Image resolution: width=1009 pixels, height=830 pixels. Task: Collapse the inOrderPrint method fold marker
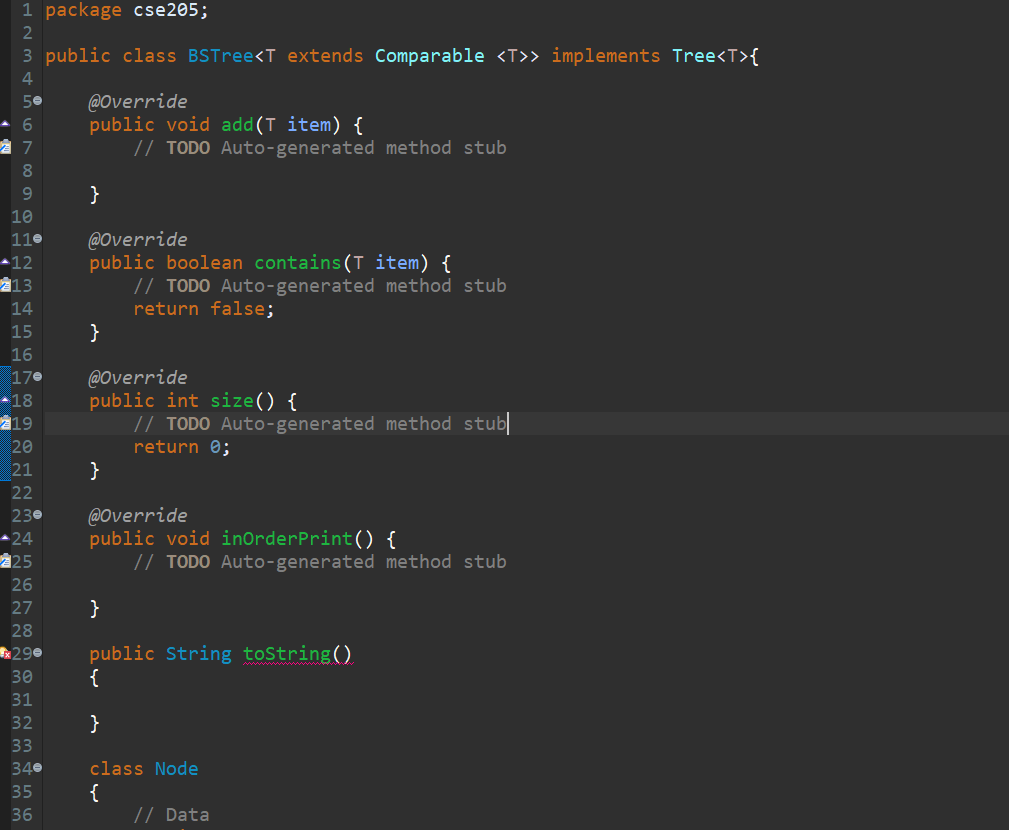pyautogui.click(x=36, y=515)
